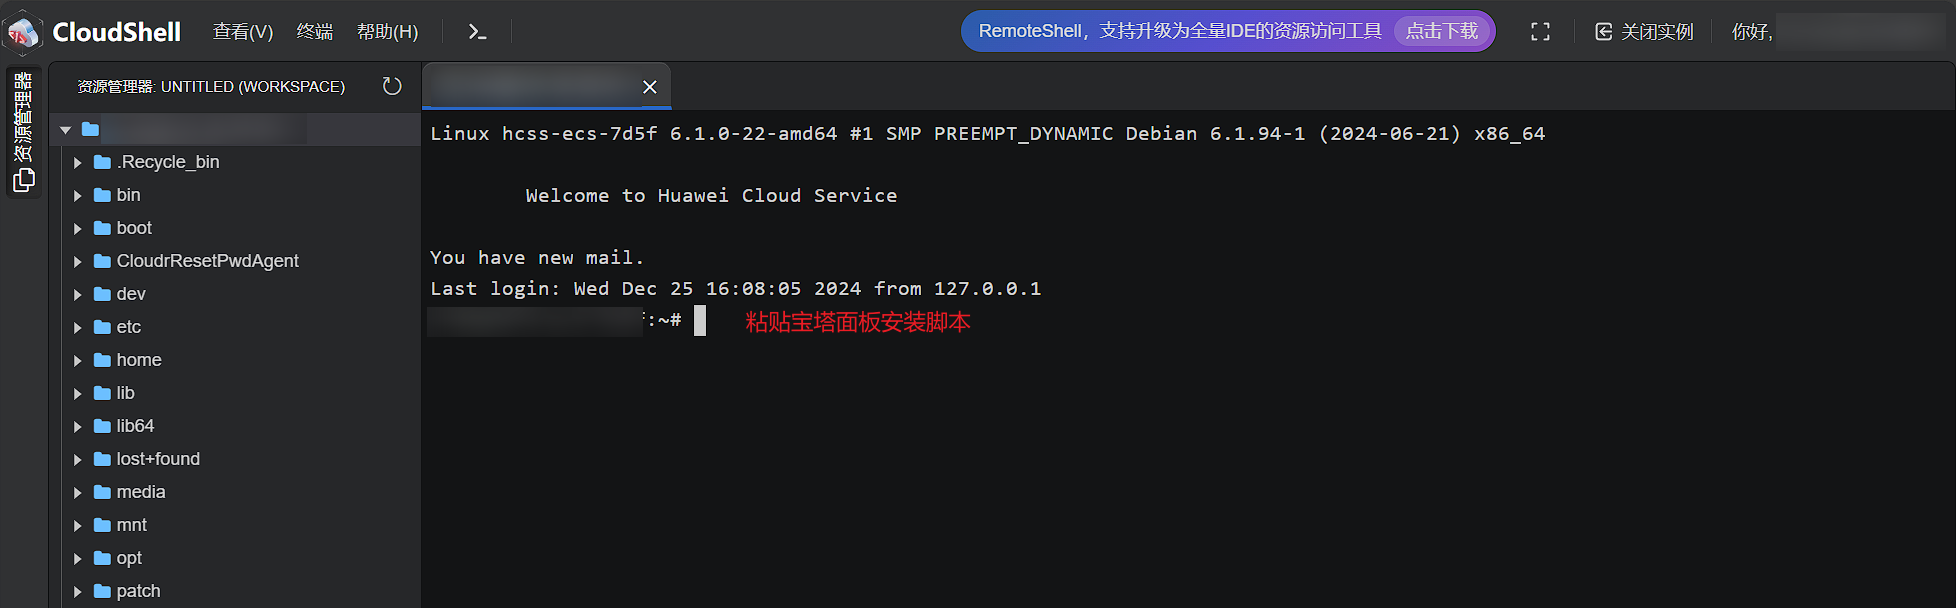Viewport: 1956px width, 608px height.
Task: Expand the bin folder
Action: [78, 196]
